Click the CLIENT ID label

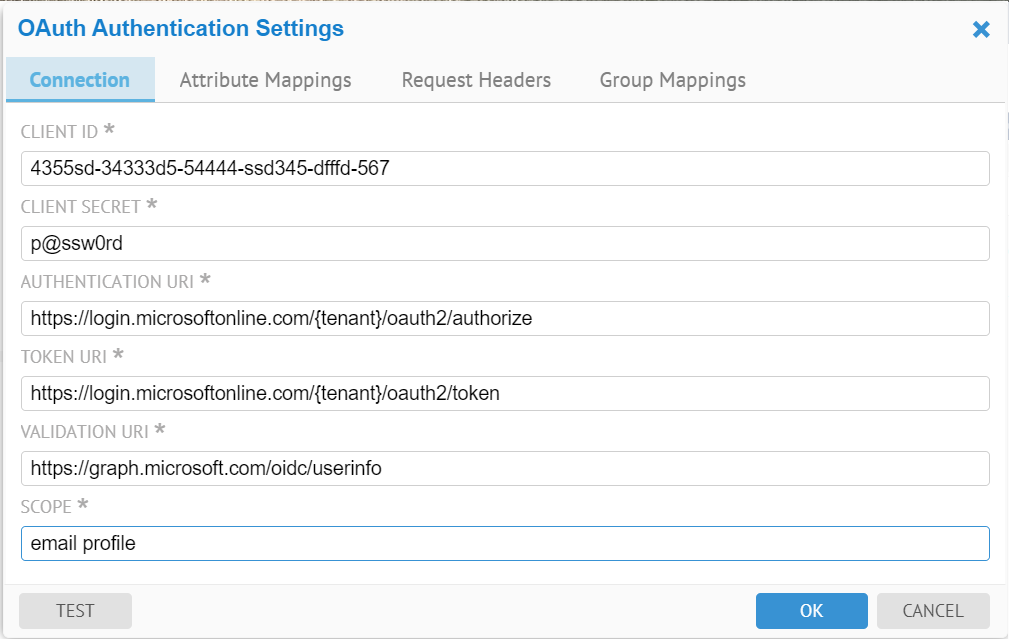click(59, 132)
